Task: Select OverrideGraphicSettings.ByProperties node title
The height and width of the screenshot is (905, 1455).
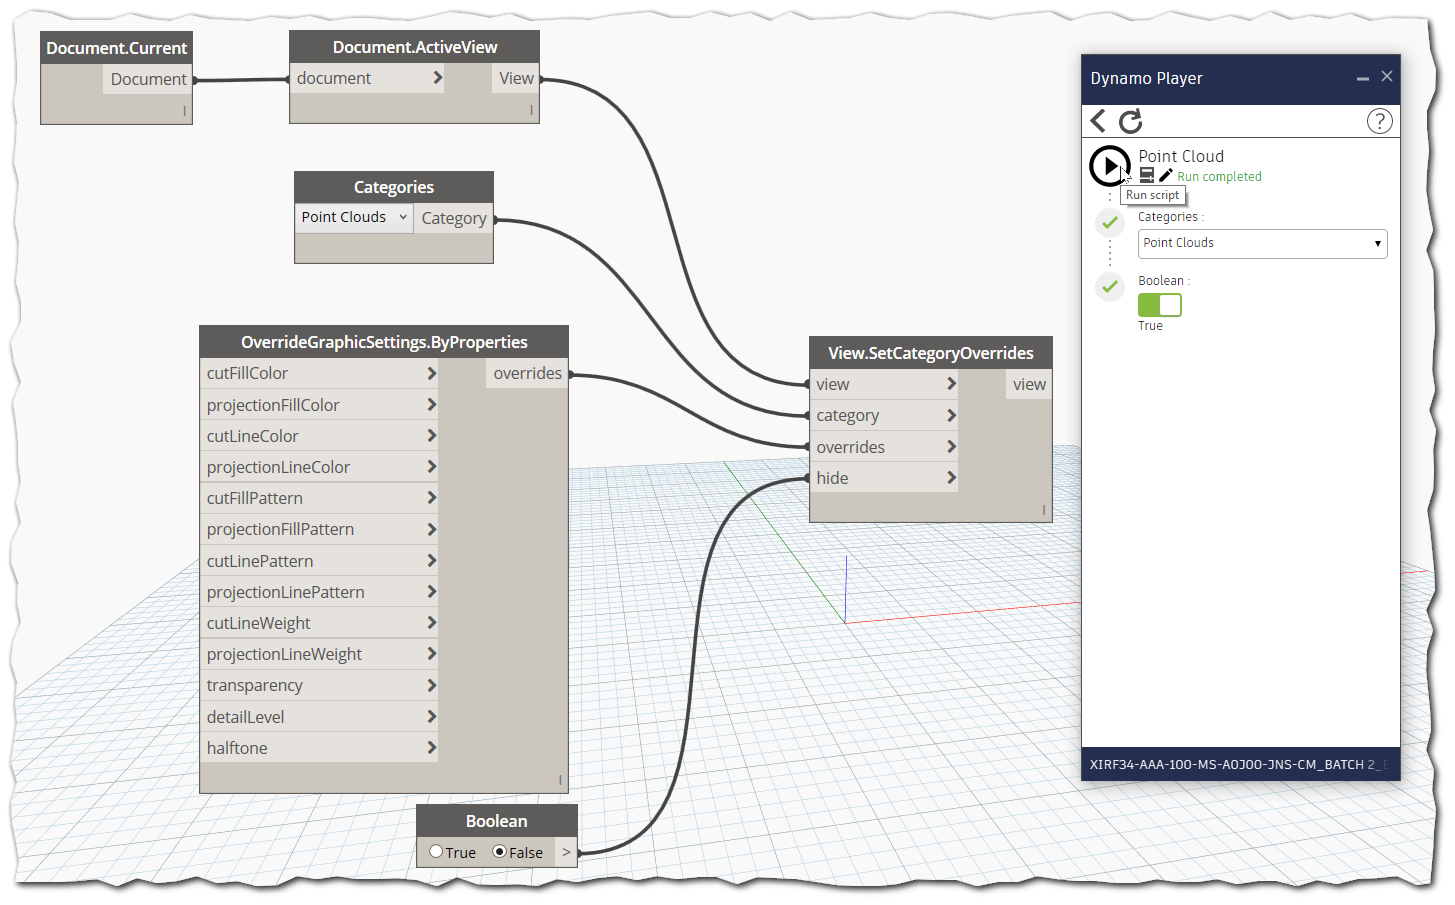Action: point(384,342)
